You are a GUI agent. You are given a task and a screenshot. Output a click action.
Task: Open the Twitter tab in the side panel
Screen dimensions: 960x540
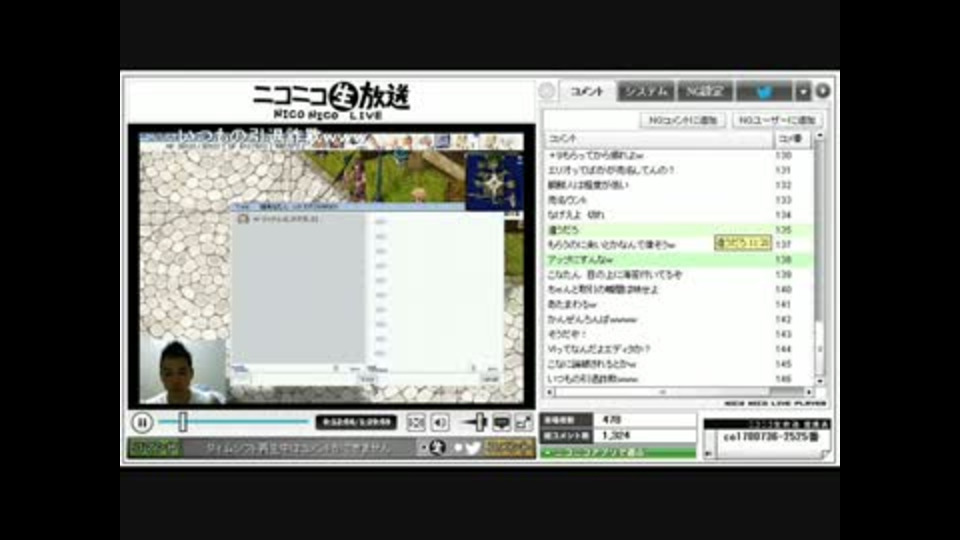[x=764, y=91]
